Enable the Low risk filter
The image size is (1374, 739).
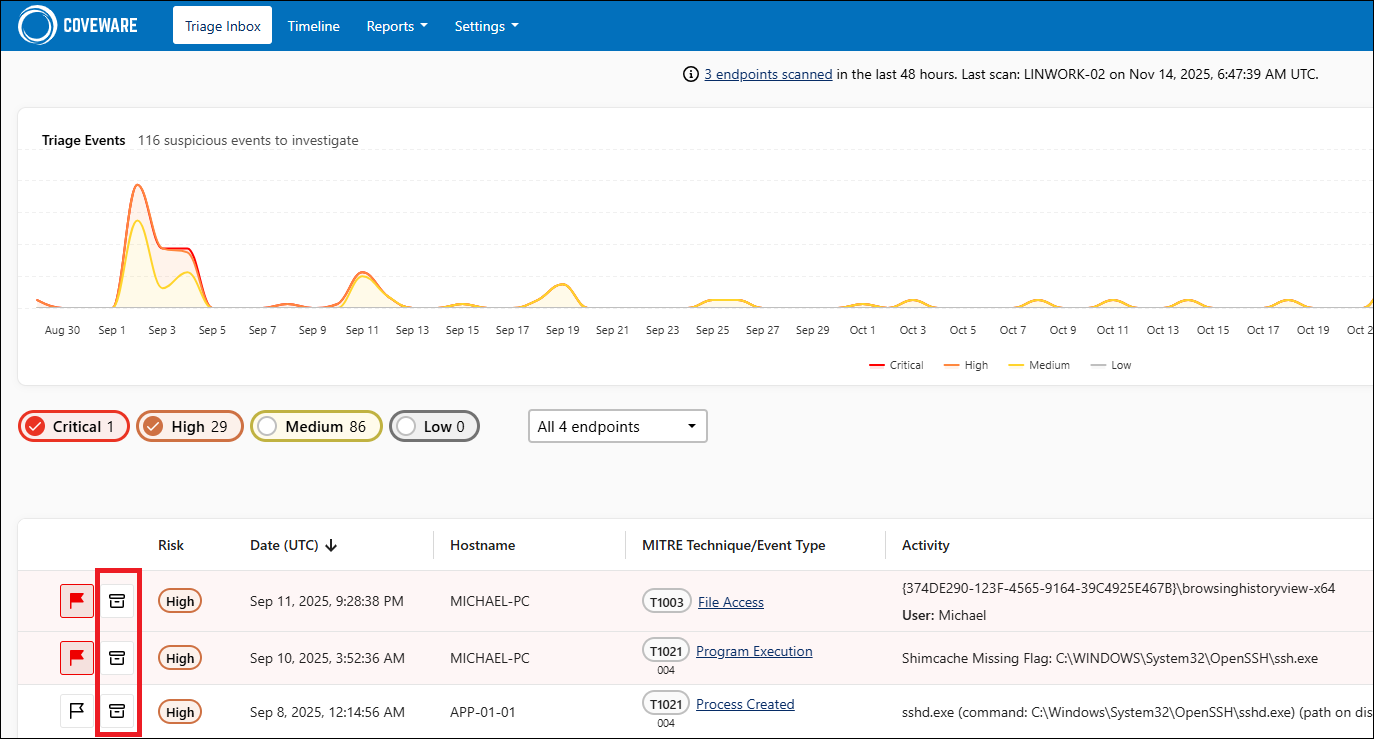coord(434,426)
